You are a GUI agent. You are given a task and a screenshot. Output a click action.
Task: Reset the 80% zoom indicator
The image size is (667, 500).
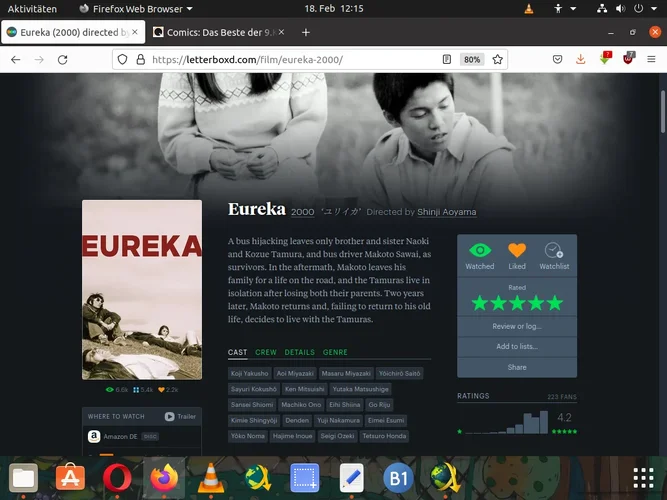coord(472,60)
